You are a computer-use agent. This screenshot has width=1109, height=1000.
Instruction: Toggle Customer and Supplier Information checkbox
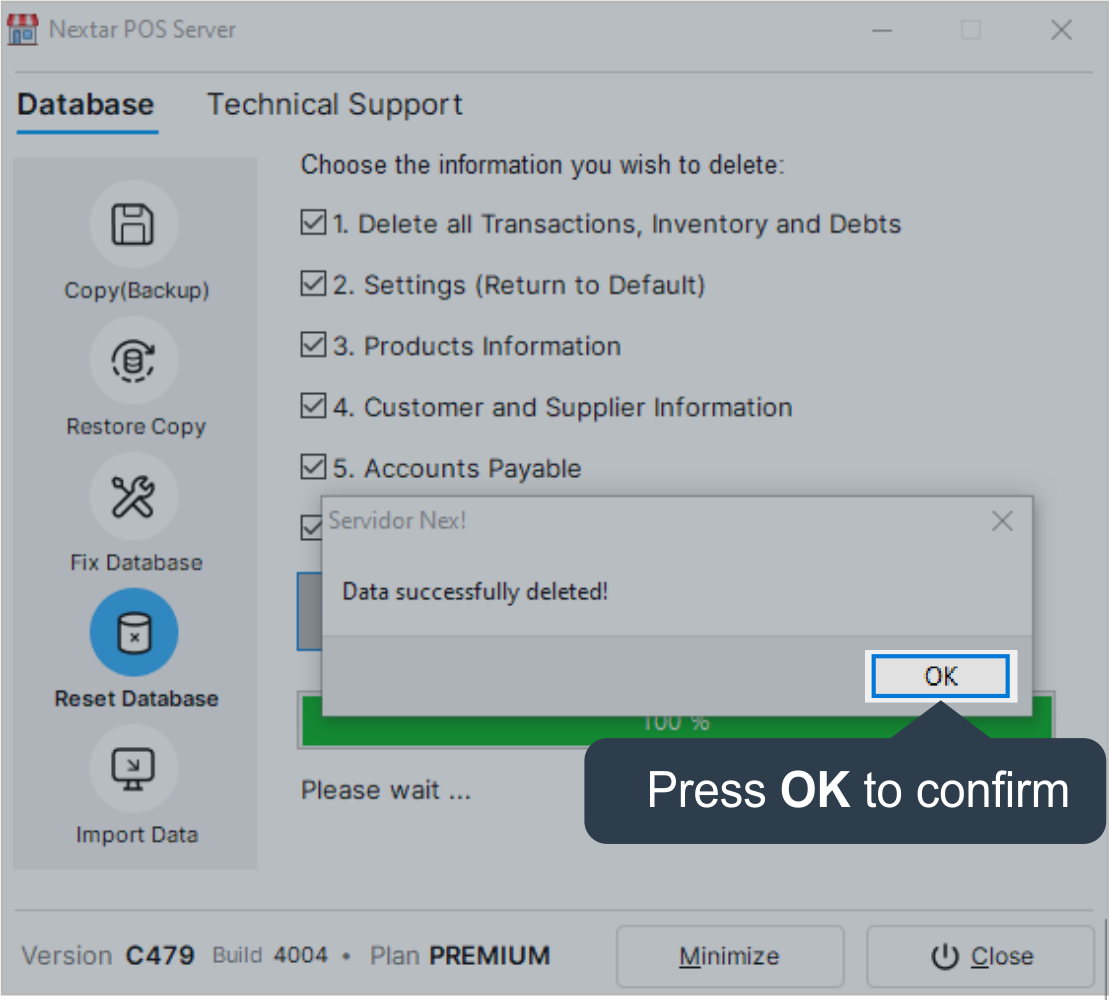click(313, 406)
